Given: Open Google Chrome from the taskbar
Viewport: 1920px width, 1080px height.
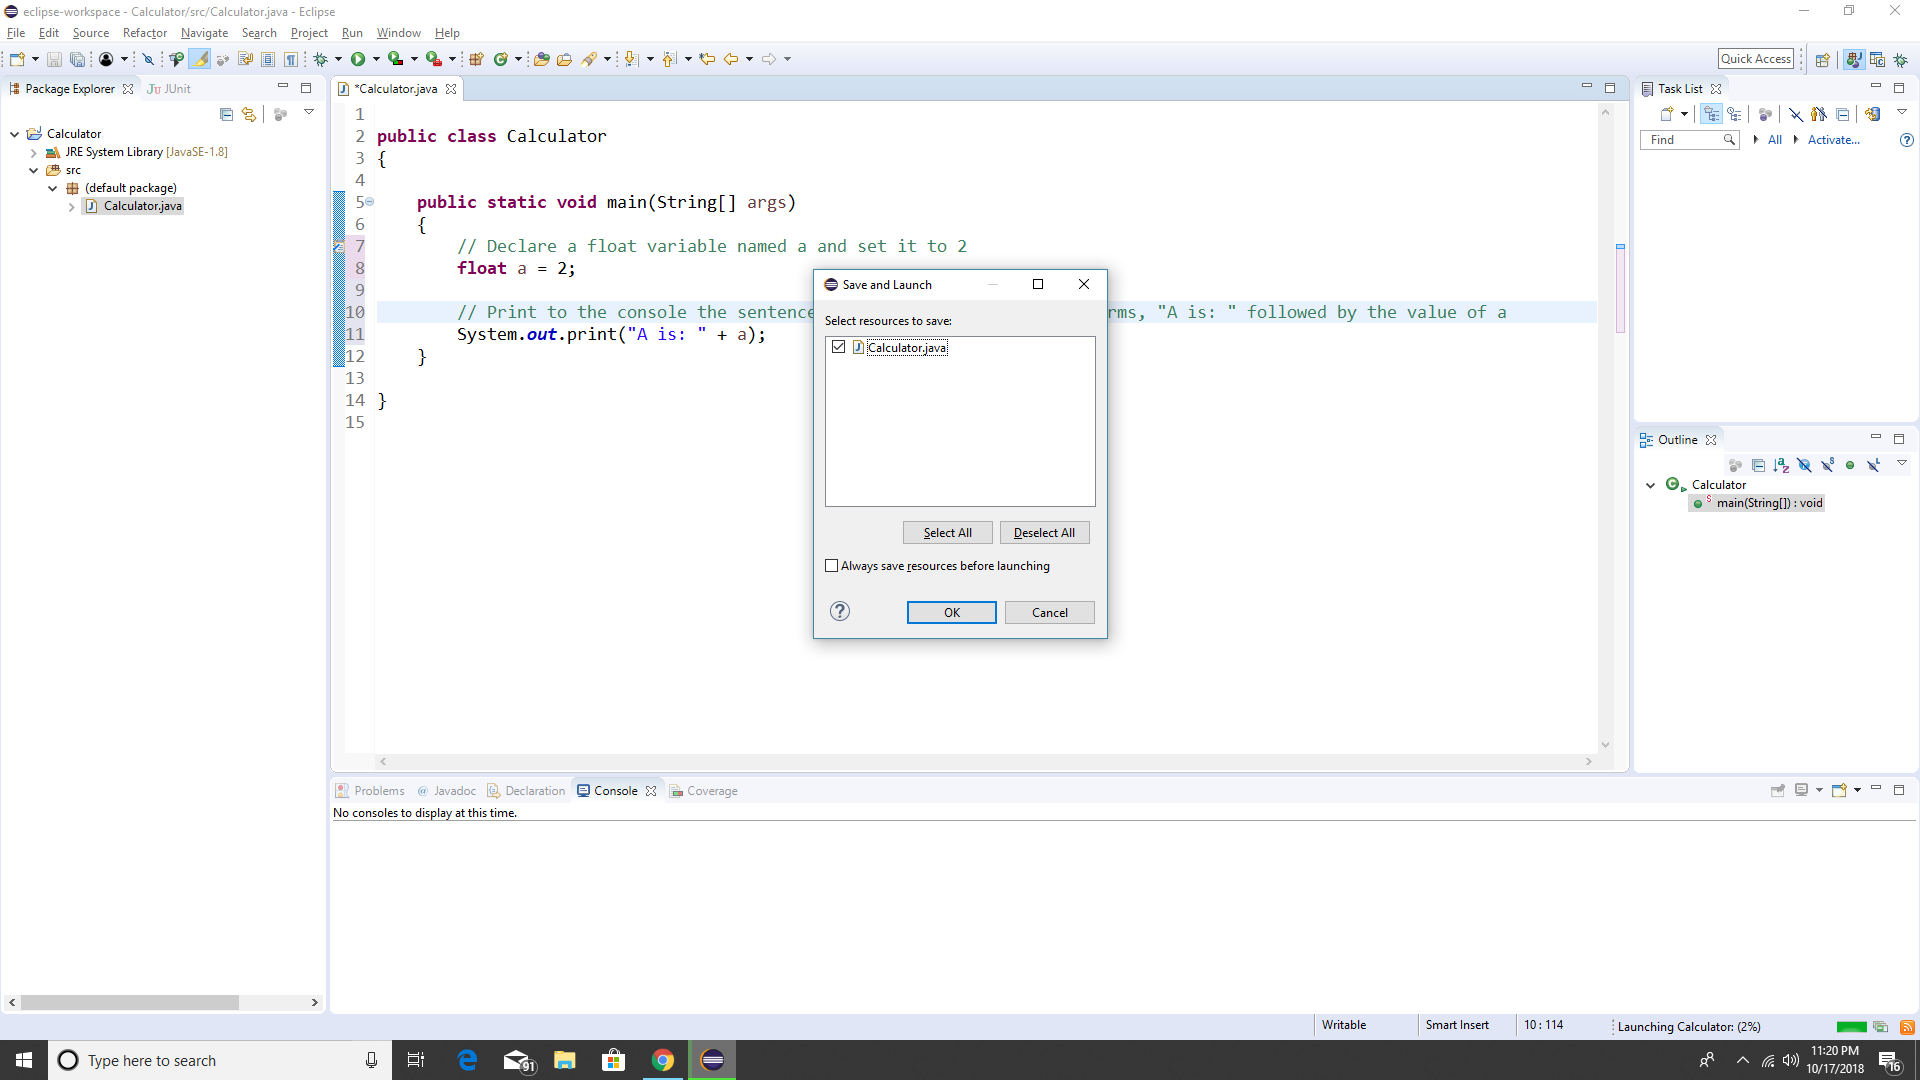Looking at the screenshot, I should coord(663,1059).
